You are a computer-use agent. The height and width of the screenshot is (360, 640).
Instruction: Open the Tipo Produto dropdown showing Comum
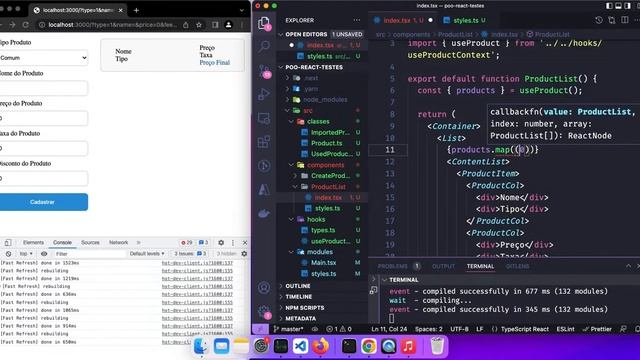click(43, 58)
